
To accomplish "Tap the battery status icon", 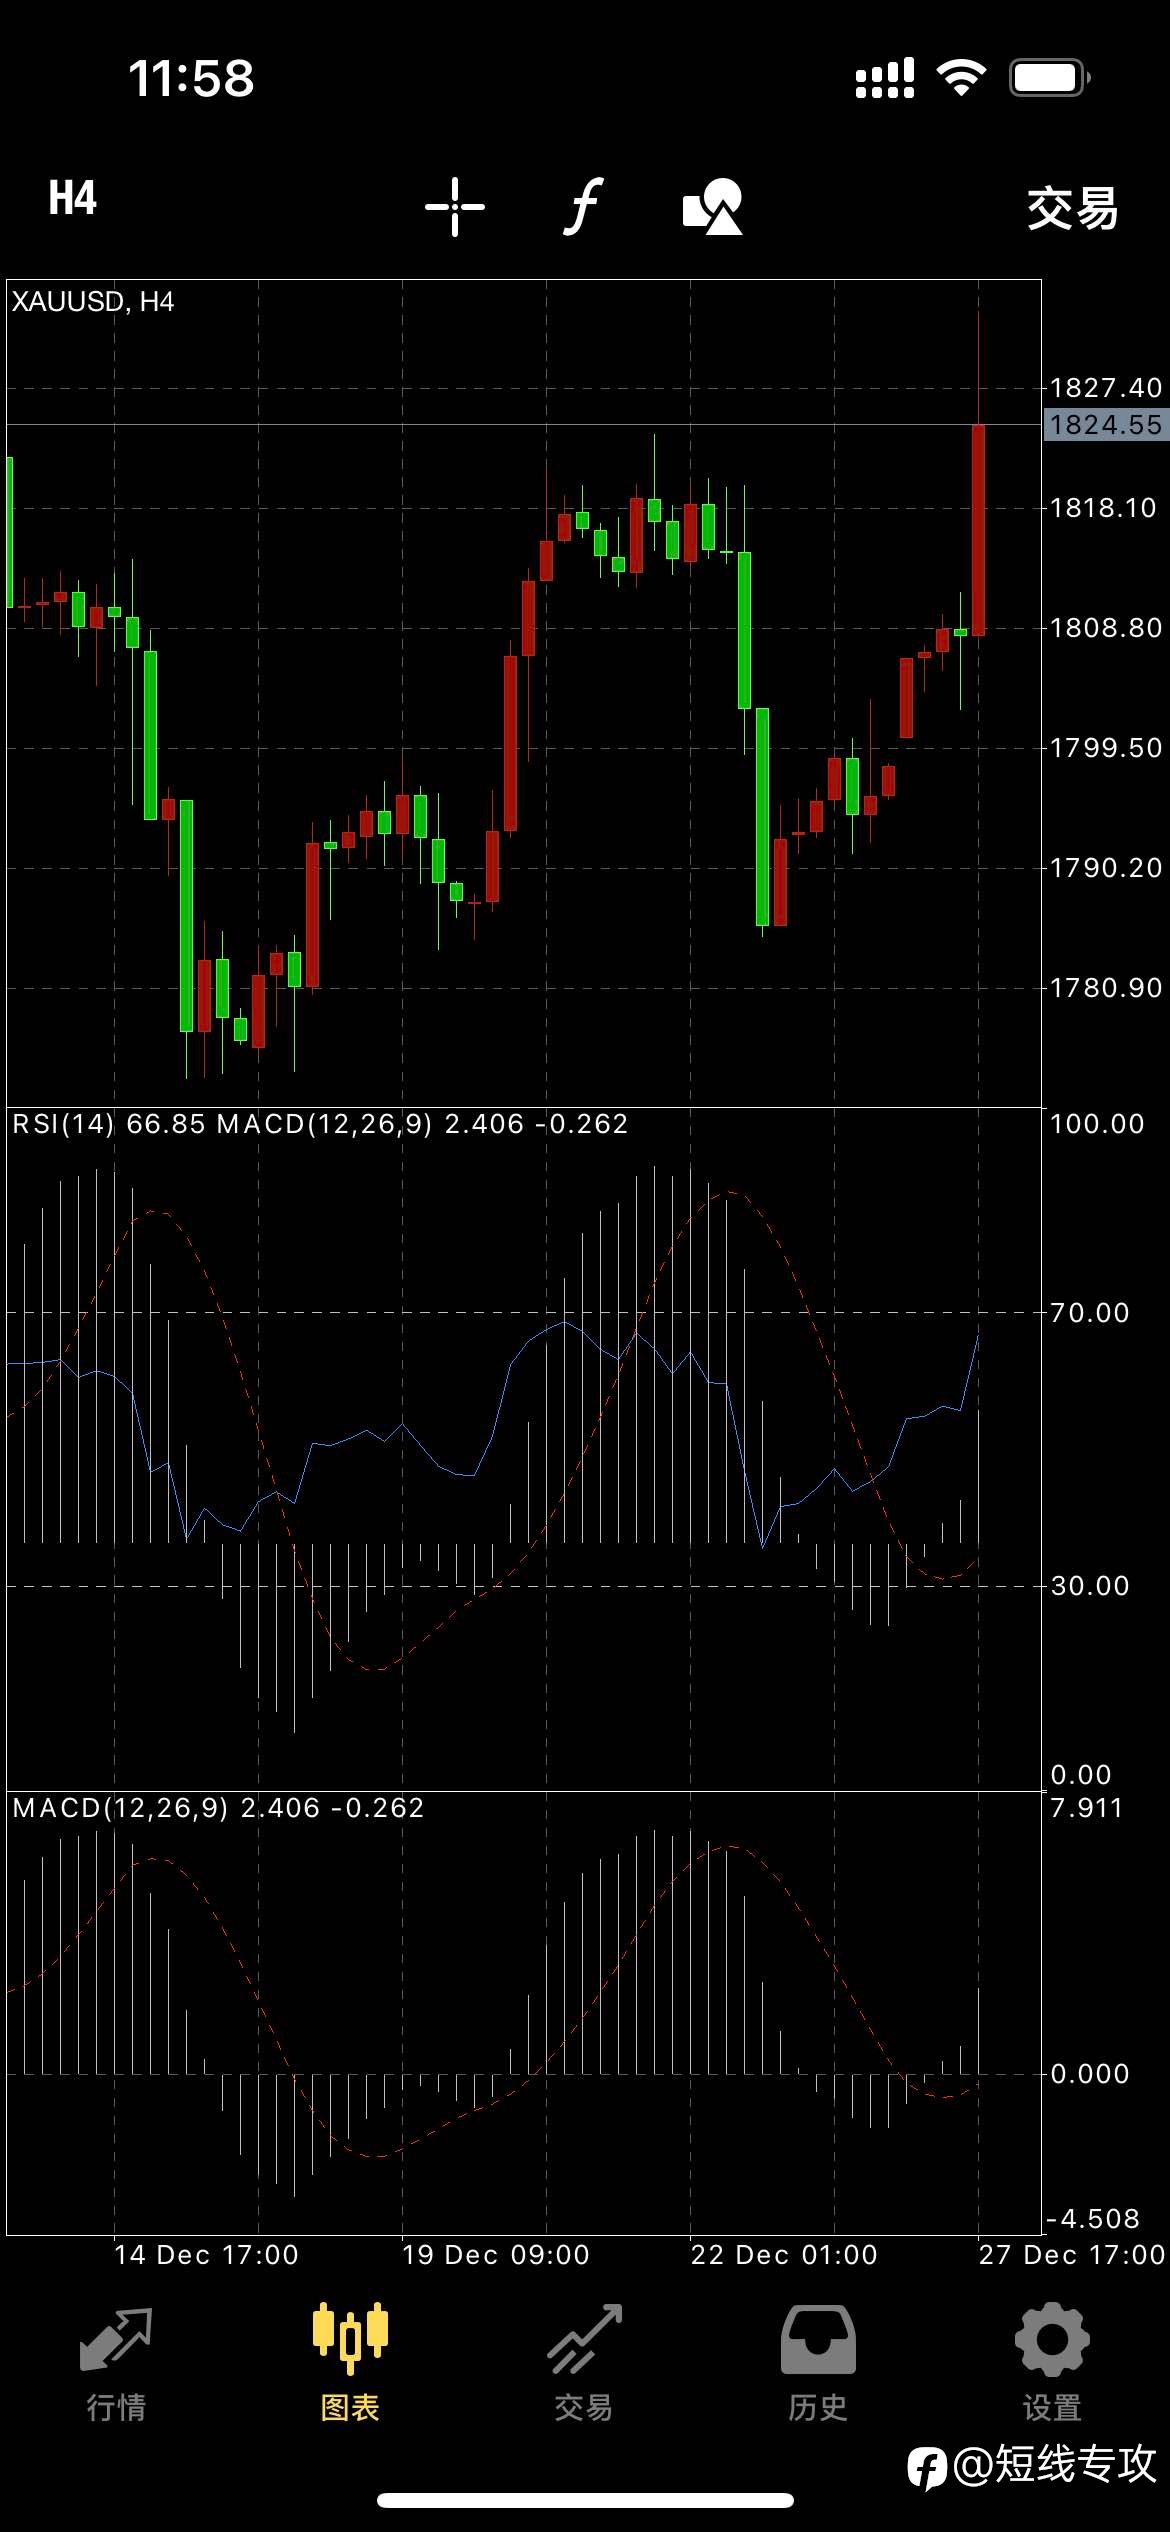I will coord(1049,78).
